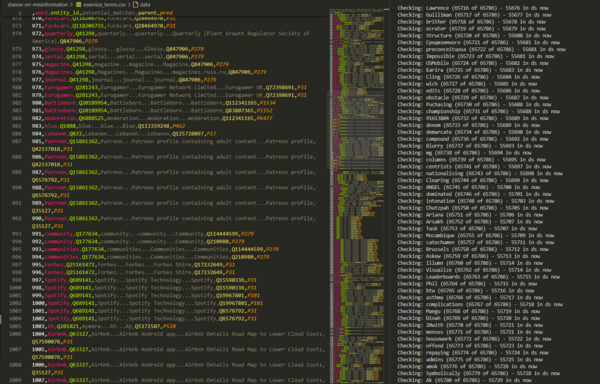Click terminal line 'Checking: repaying'
600x384 pixels.
(x=473, y=352)
